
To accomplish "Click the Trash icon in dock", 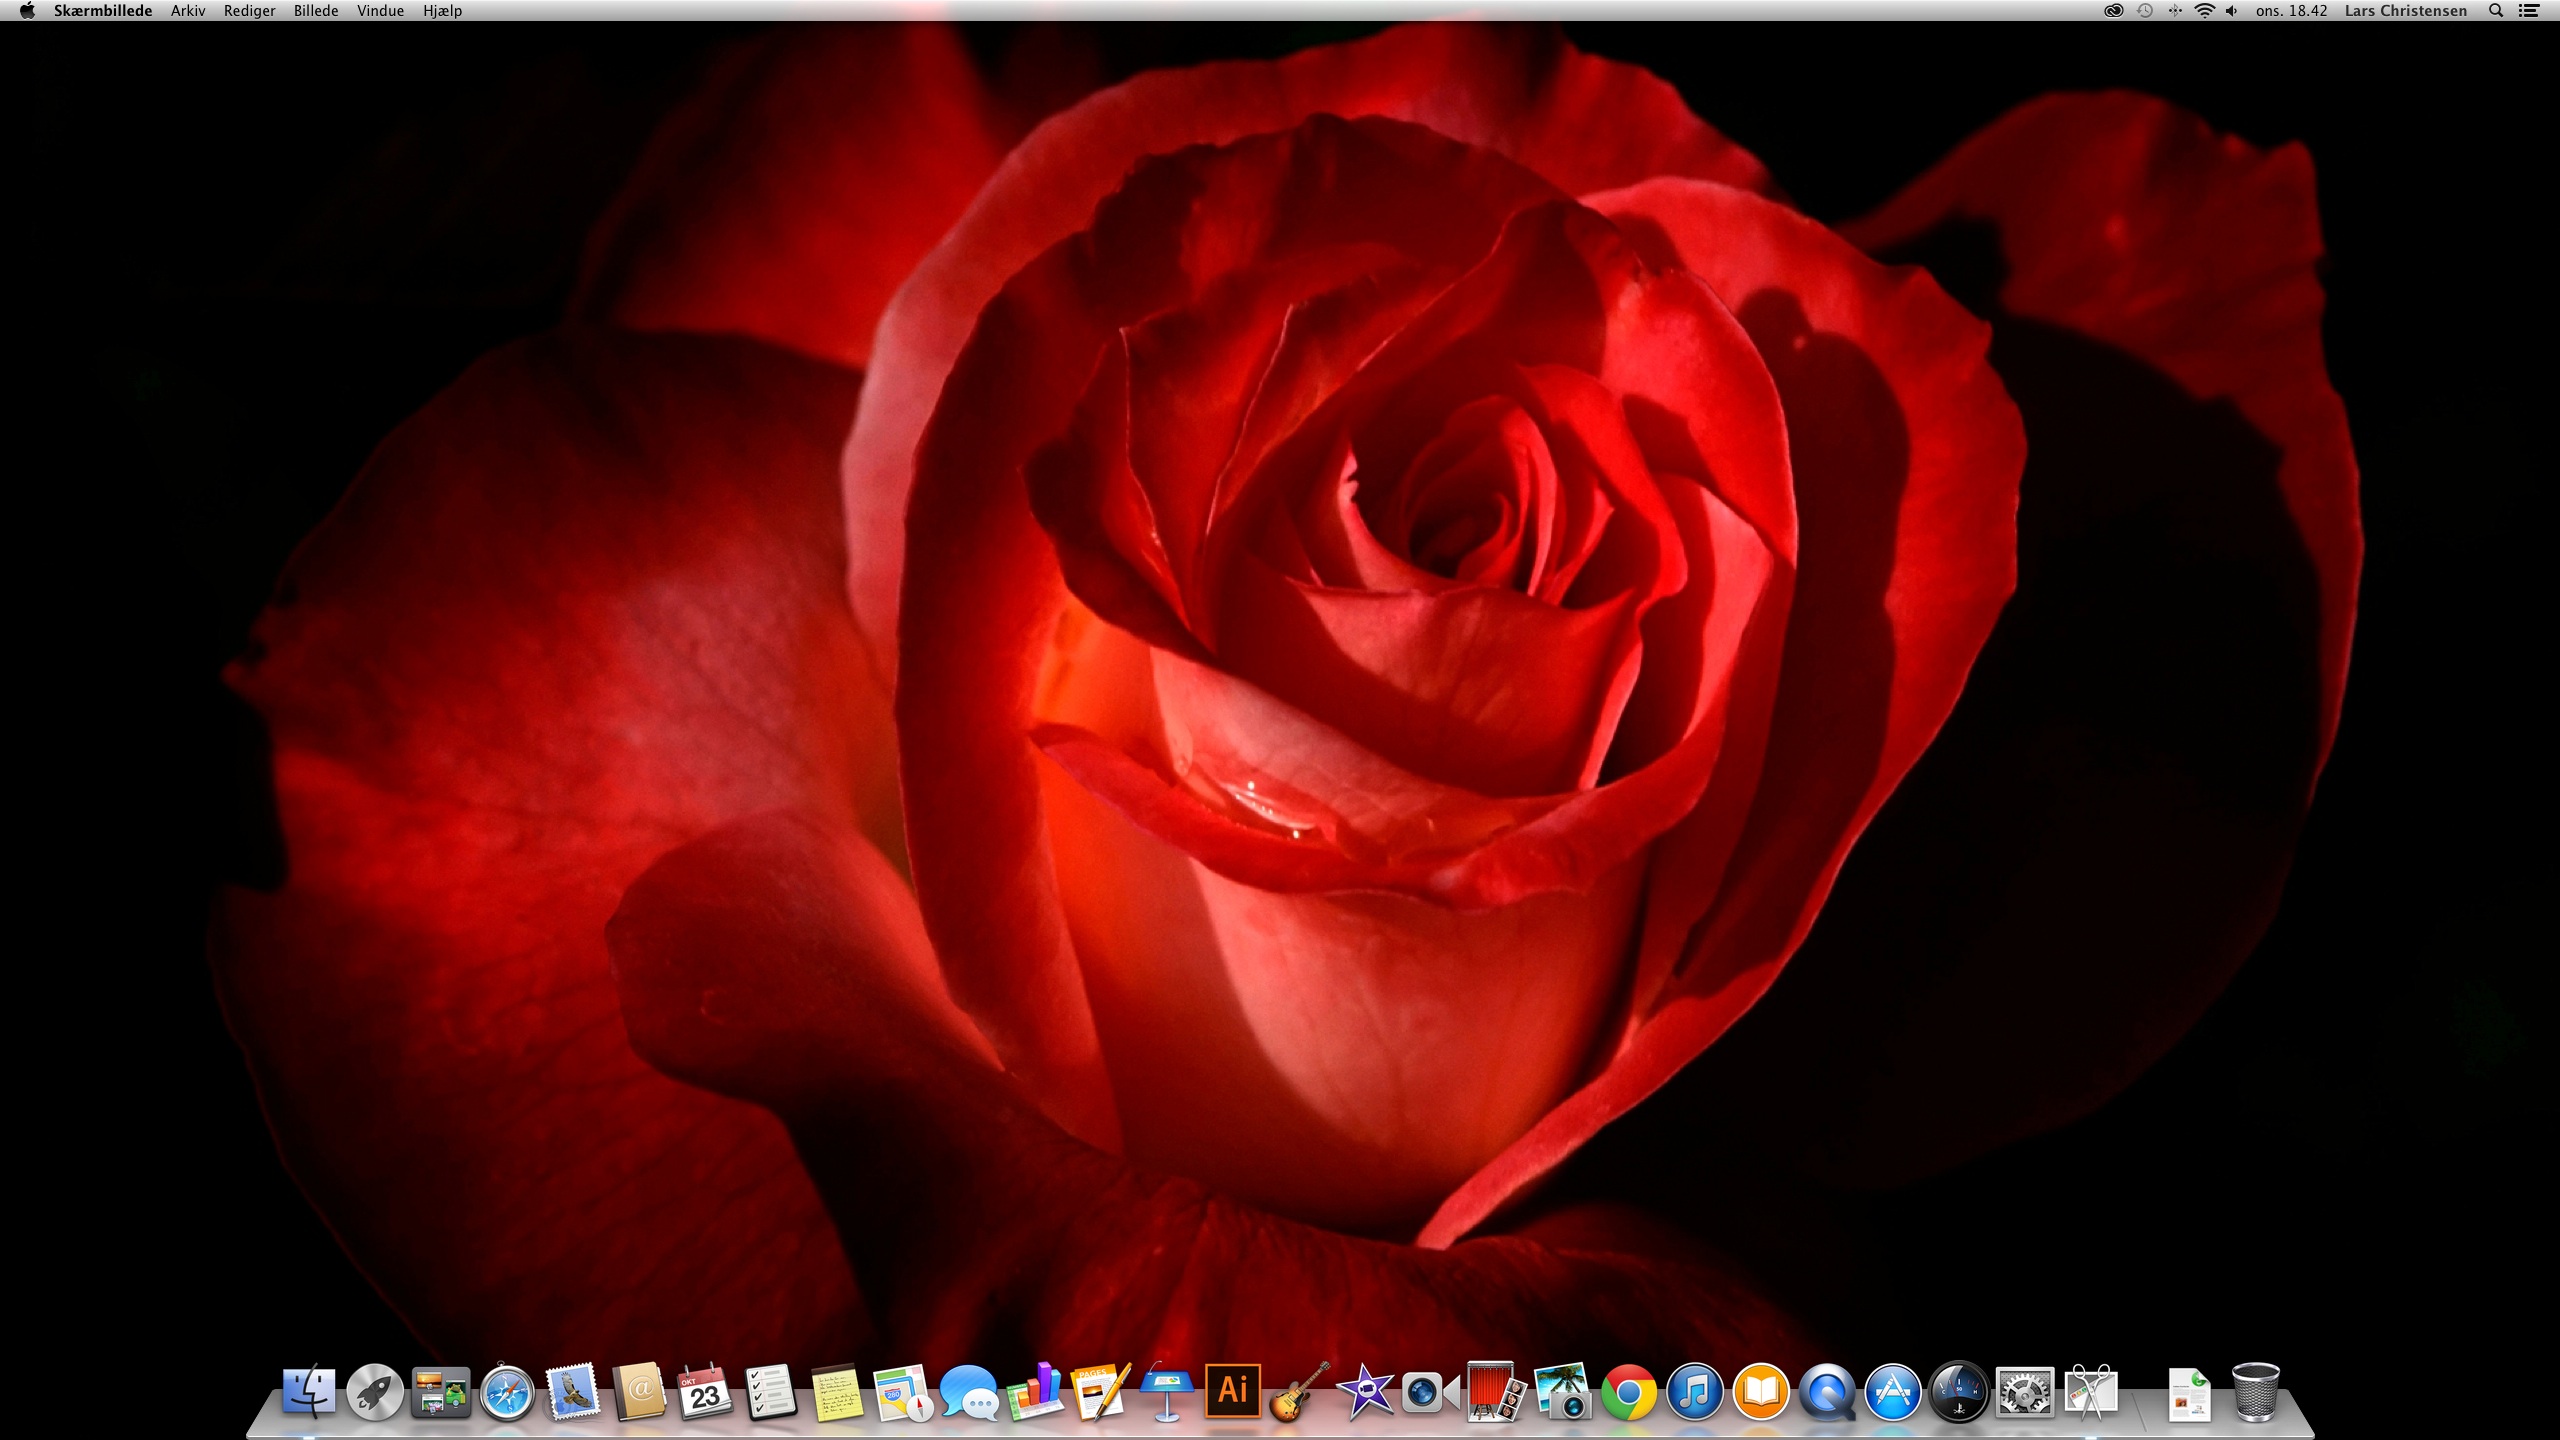I will [x=2255, y=1391].
